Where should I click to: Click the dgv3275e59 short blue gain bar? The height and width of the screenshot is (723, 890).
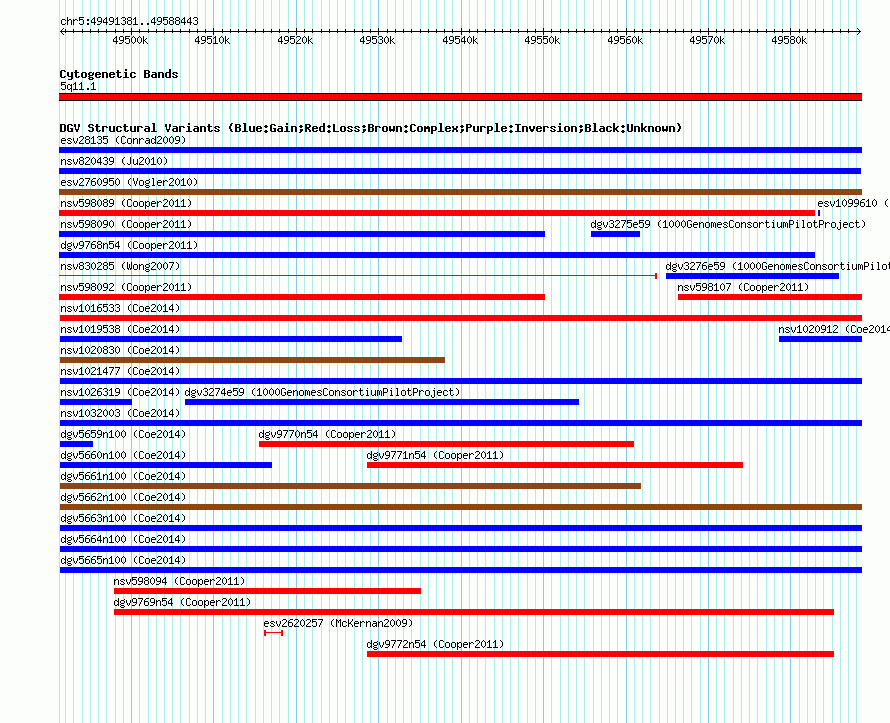point(615,234)
